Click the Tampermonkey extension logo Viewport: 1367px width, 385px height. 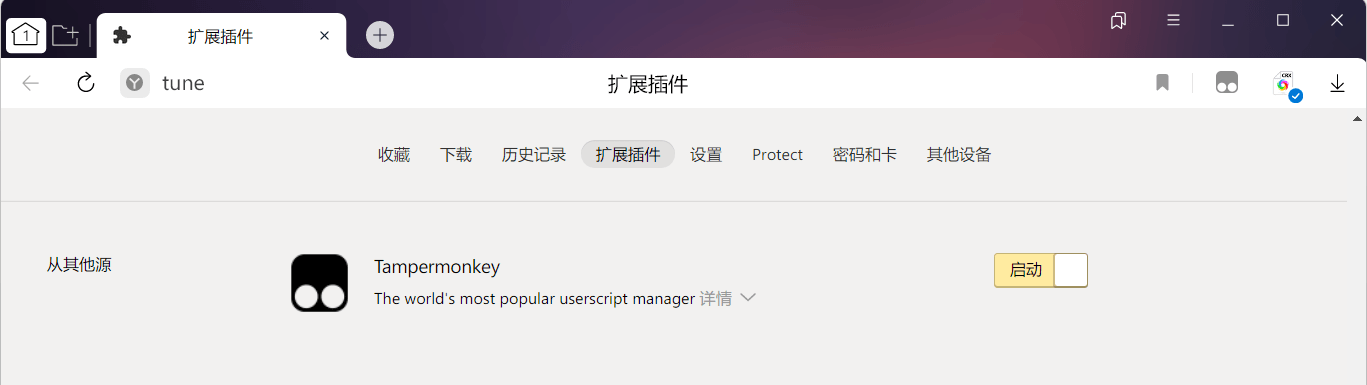click(320, 283)
